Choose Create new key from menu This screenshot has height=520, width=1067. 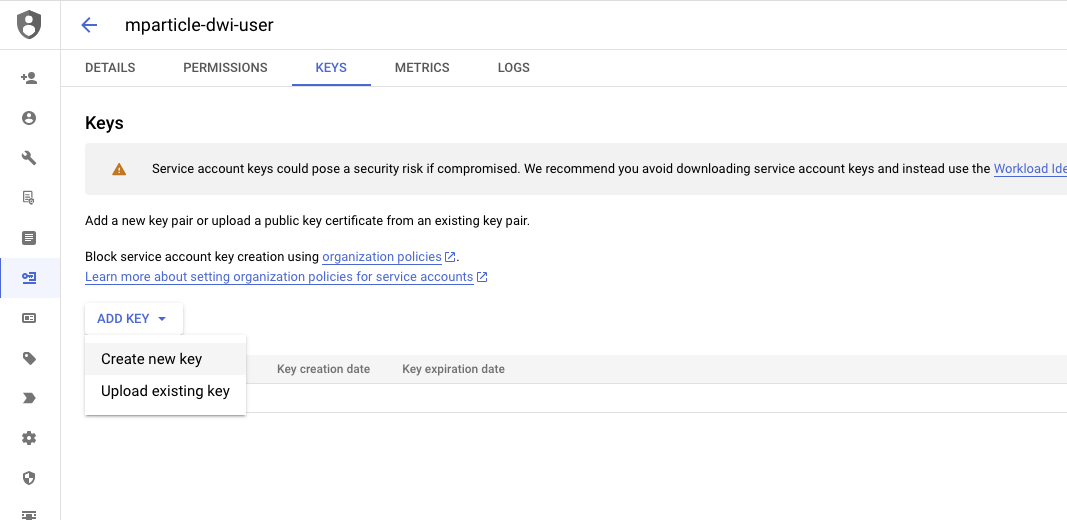coord(165,359)
